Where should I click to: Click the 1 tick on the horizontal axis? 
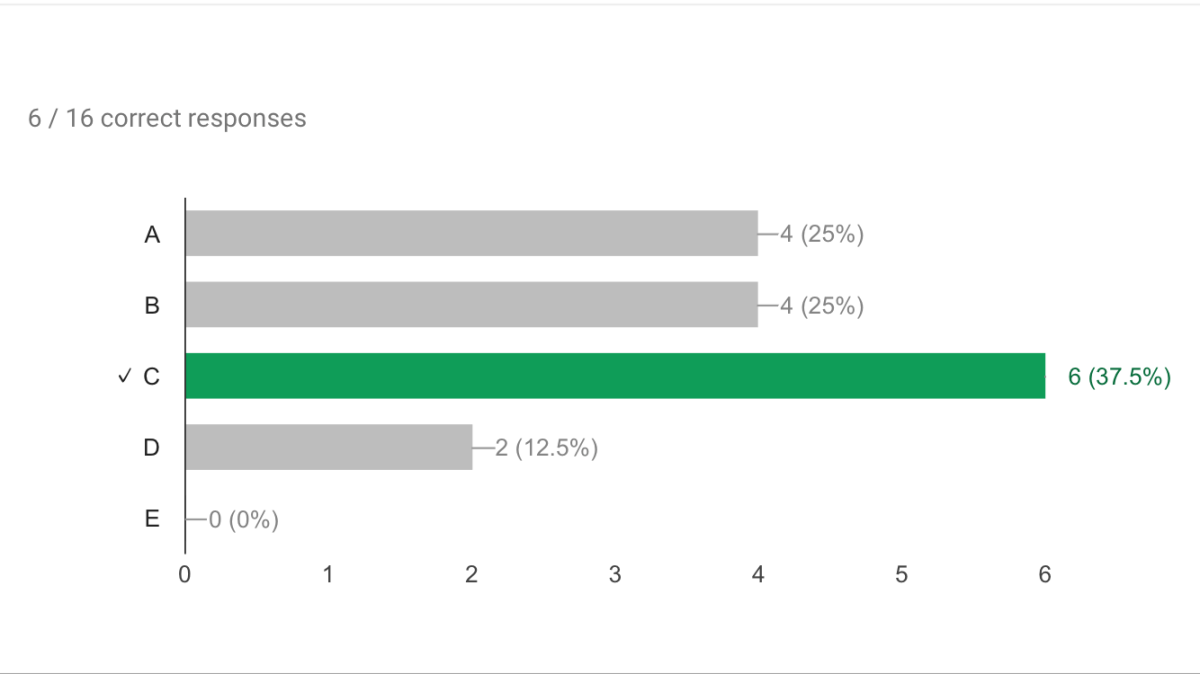[x=328, y=575]
